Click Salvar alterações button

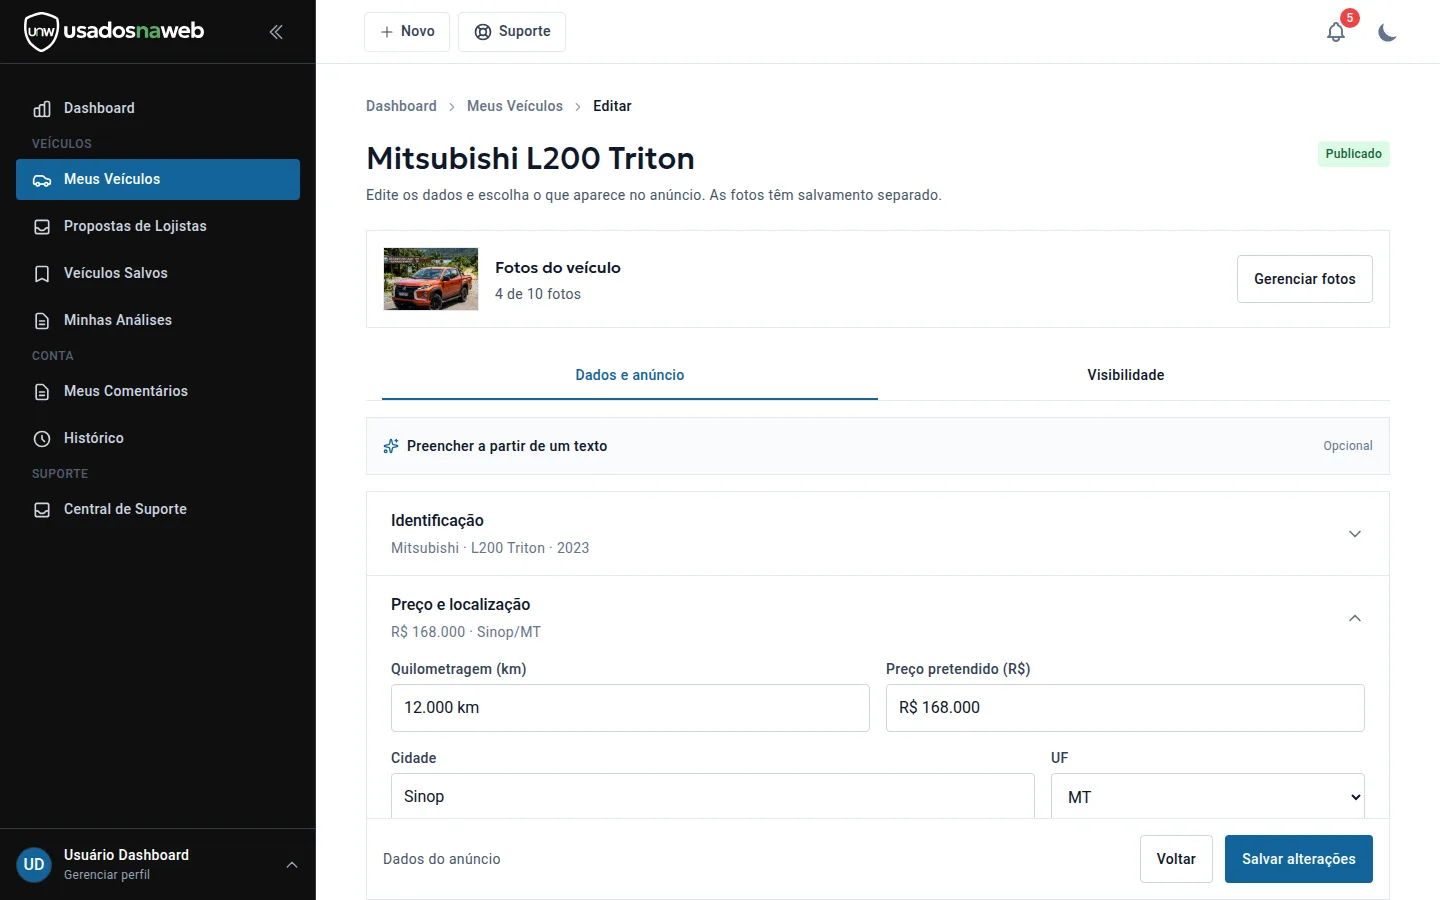pyautogui.click(x=1298, y=859)
